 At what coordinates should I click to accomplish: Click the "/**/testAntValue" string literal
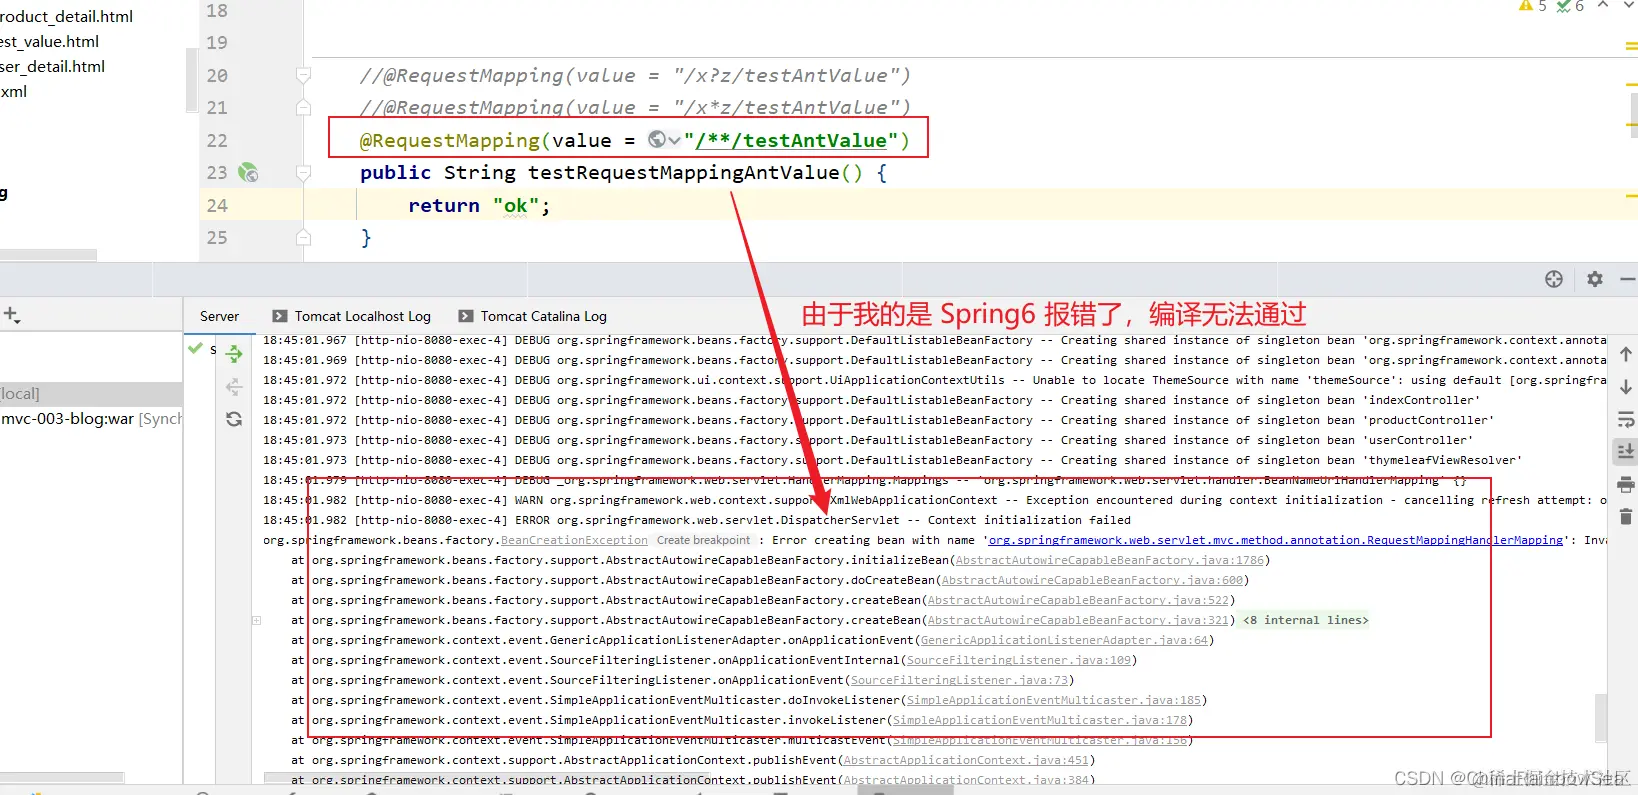[792, 141]
